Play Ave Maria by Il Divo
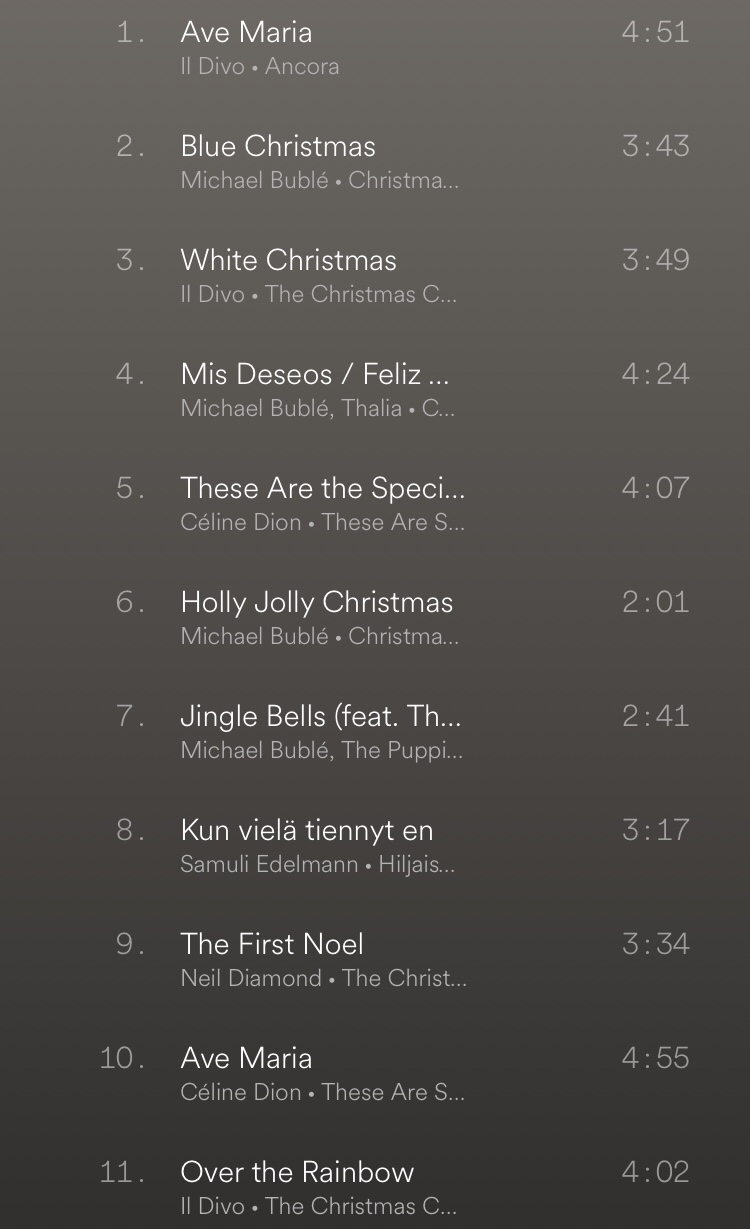Viewport: 750px width, 1229px height. point(375,48)
